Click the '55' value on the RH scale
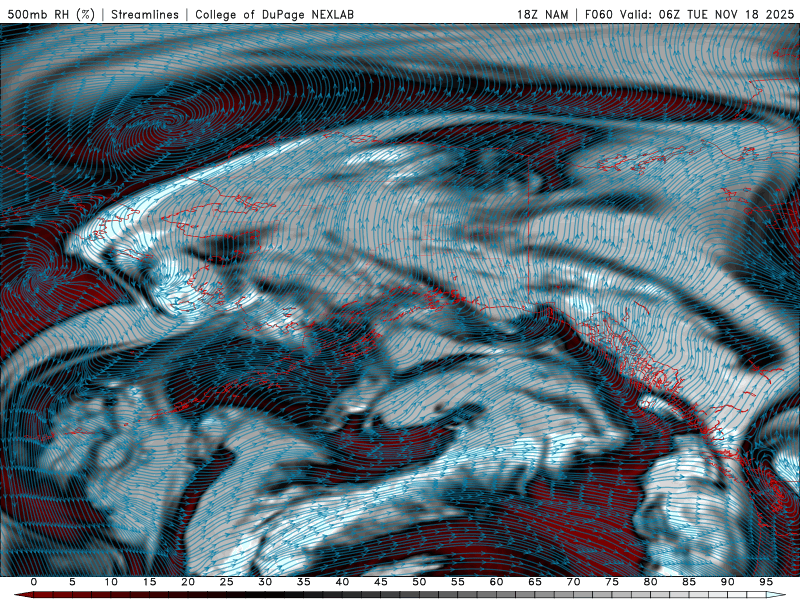 (x=458, y=582)
